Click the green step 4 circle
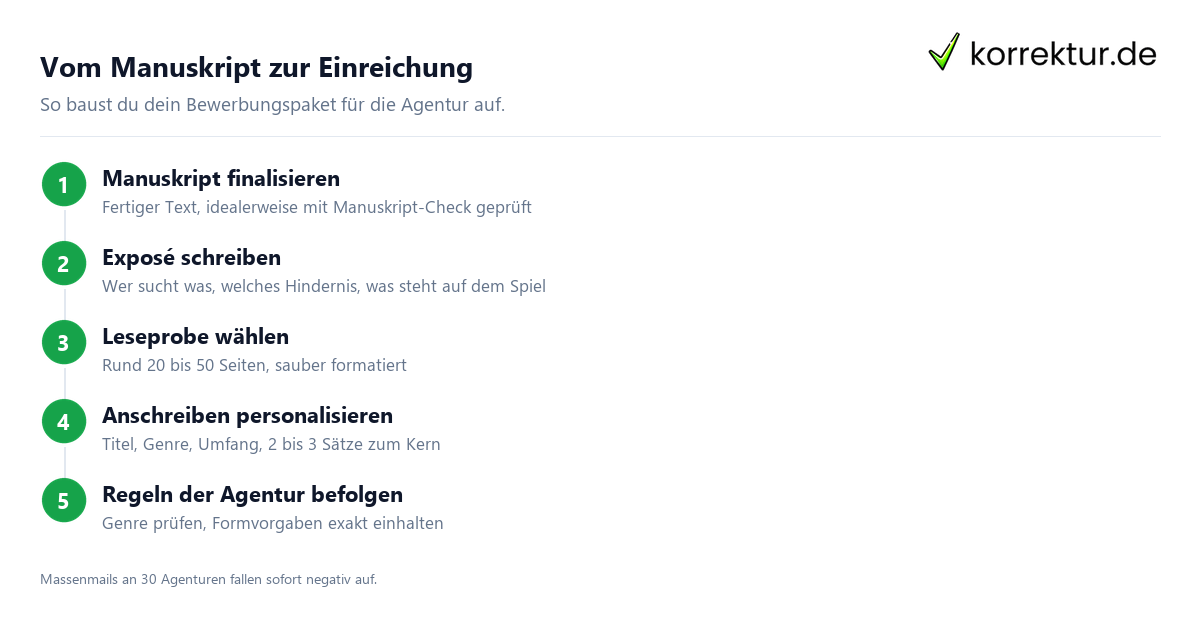1200x630 pixels. pyautogui.click(x=64, y=422)
